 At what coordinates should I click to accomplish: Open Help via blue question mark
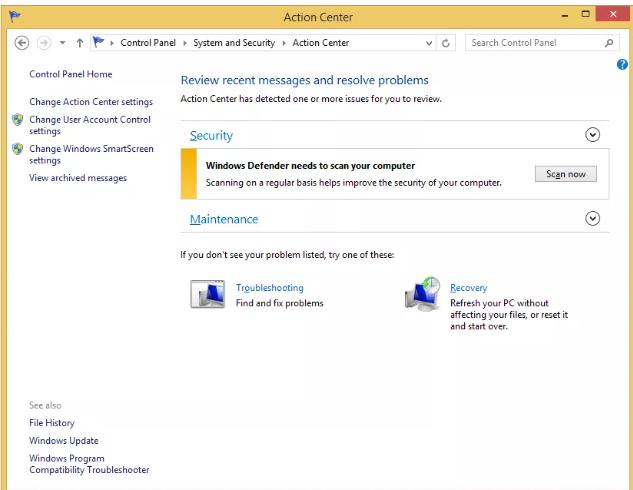(x=622, y=64)
